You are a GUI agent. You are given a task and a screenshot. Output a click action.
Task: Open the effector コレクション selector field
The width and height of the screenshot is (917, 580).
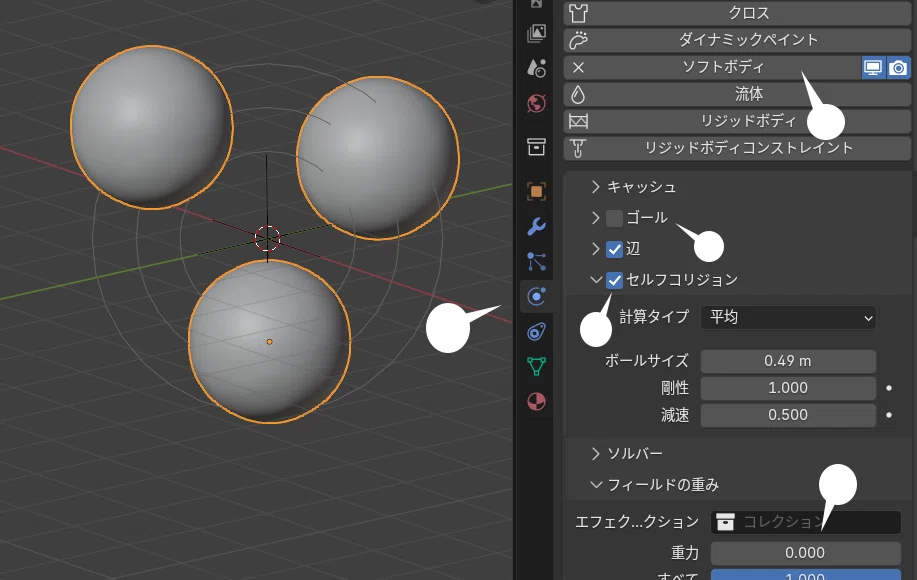pos(806,522)
